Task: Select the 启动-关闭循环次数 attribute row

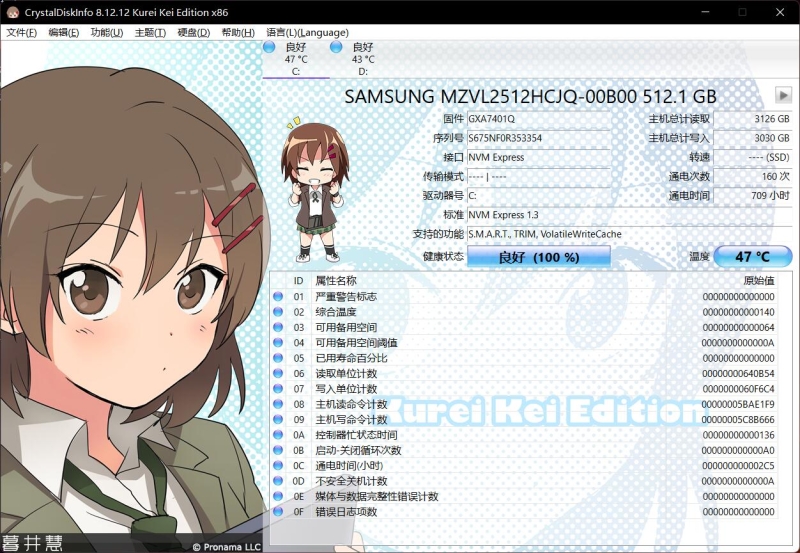Action: click(x=524, y=450)
